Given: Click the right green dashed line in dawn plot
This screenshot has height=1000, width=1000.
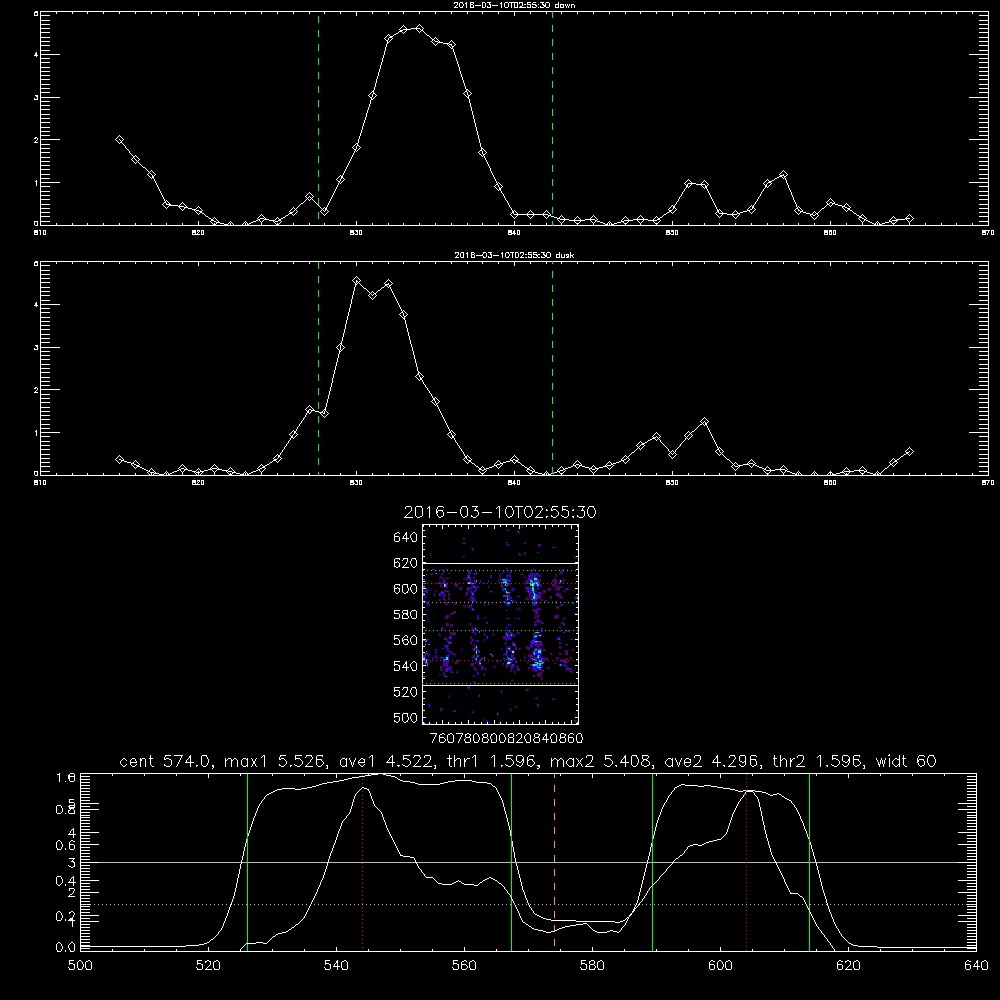Looking at the screenshot, I should point(552,119).
